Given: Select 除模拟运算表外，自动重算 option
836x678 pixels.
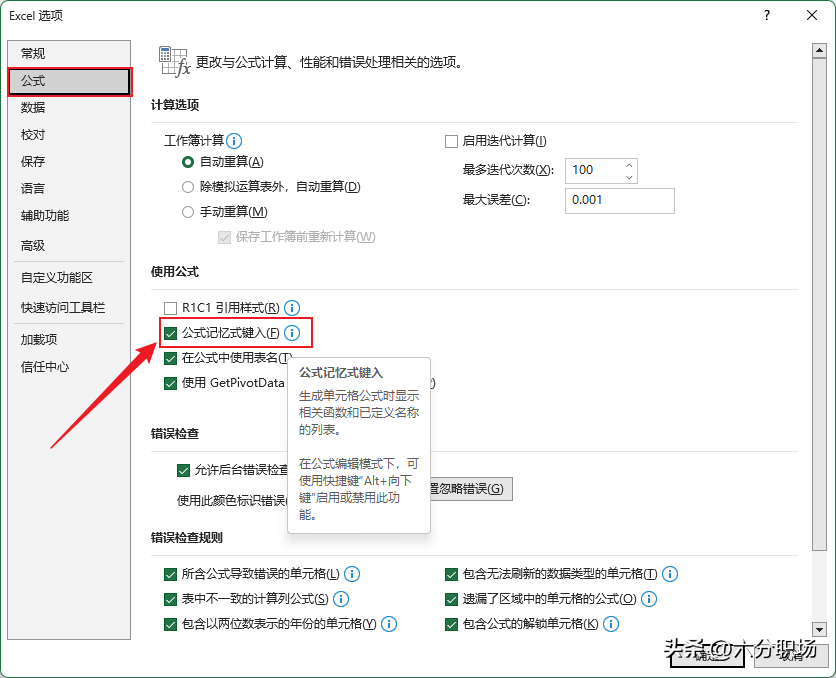Looking at the screenshot, I should (188, 187).
